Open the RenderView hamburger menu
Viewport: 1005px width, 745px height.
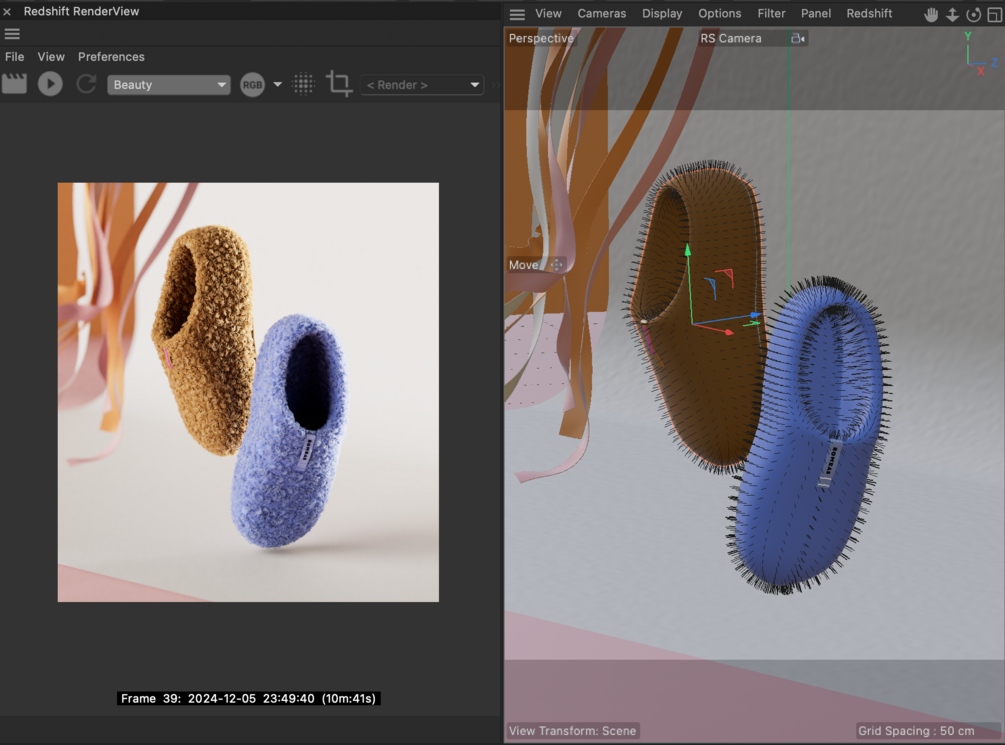click(12, 34)
